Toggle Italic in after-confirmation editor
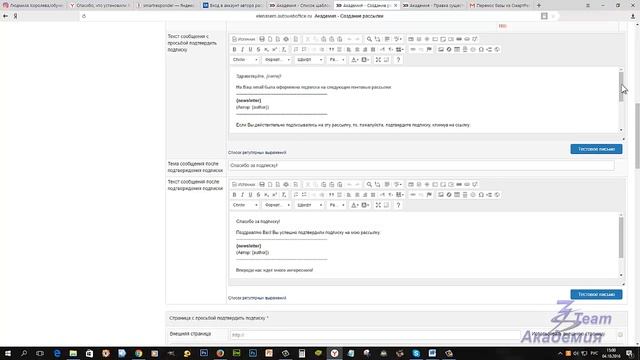The width and height of the screenshot is (640, 360). pos(242,195)
